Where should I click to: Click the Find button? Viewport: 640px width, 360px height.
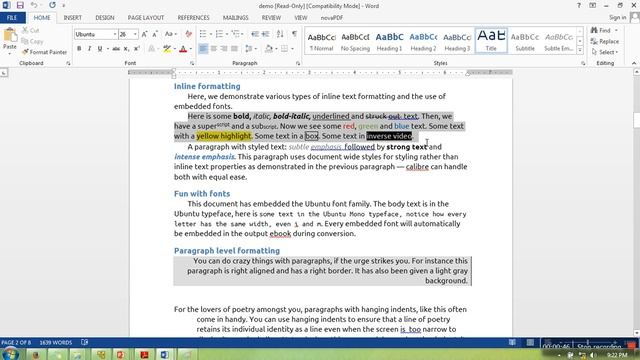coord(601,31)
